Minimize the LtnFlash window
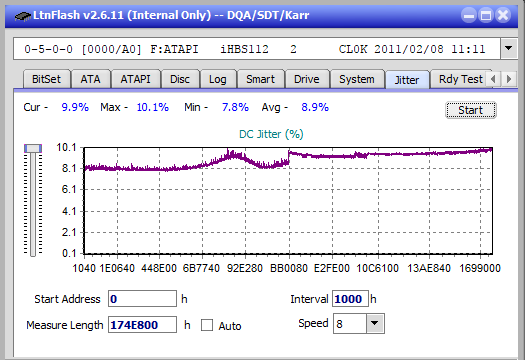Viewport: 525px width, 360px height. click(469, 15)
